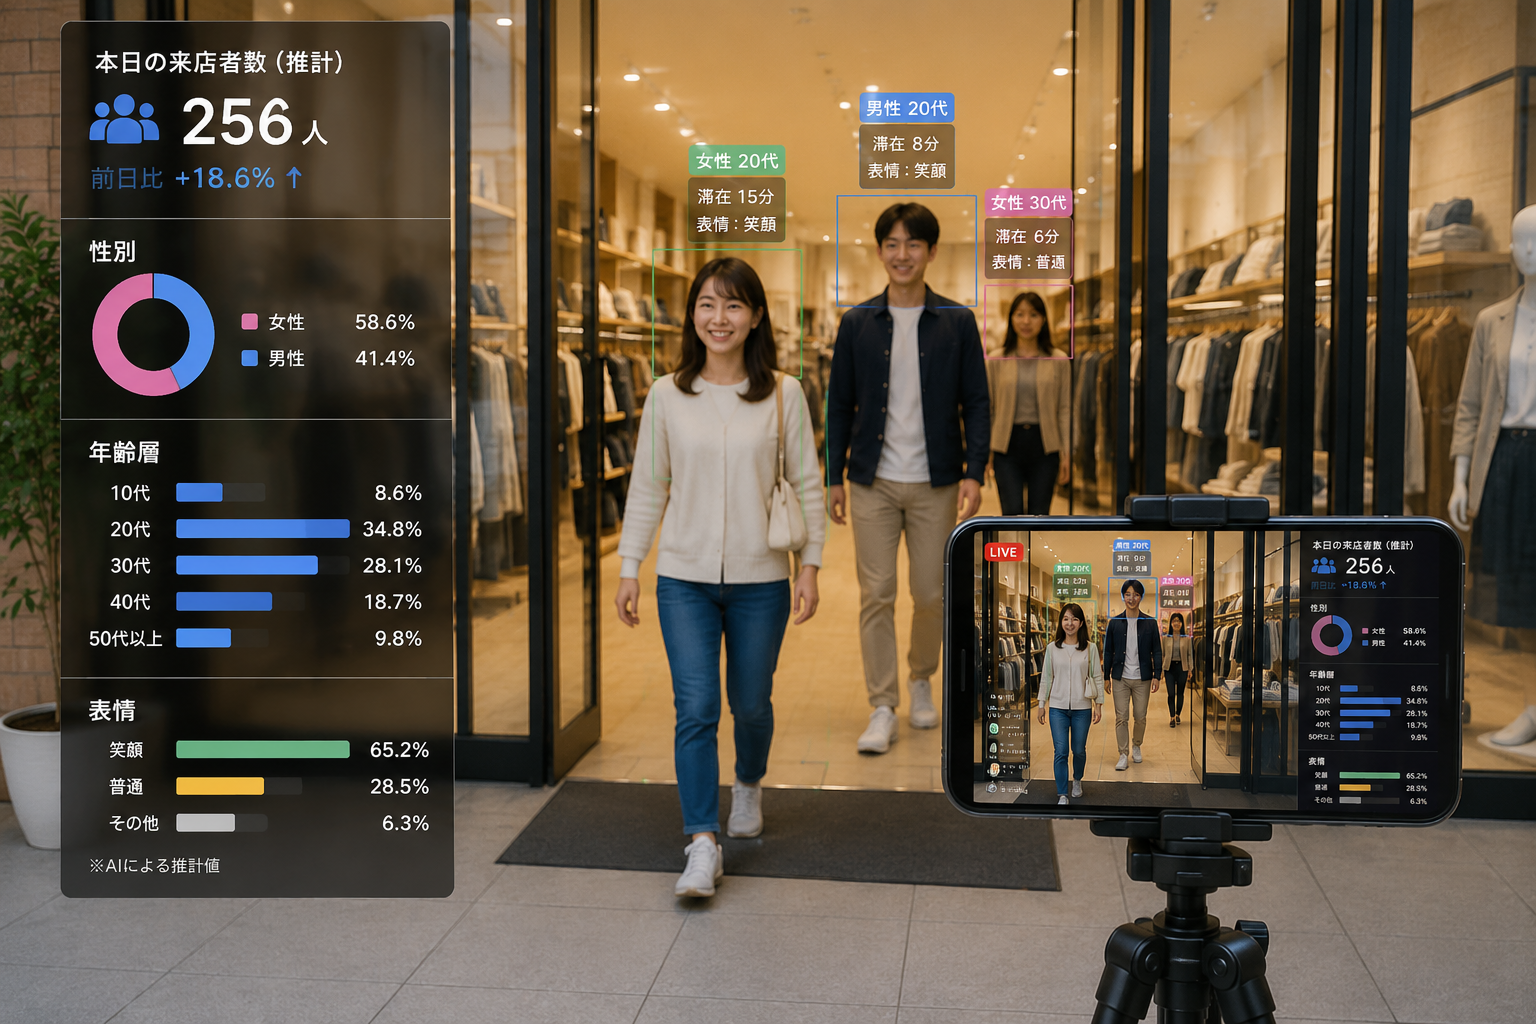Click the 50代以上 age bar

[x=204, y=638]
